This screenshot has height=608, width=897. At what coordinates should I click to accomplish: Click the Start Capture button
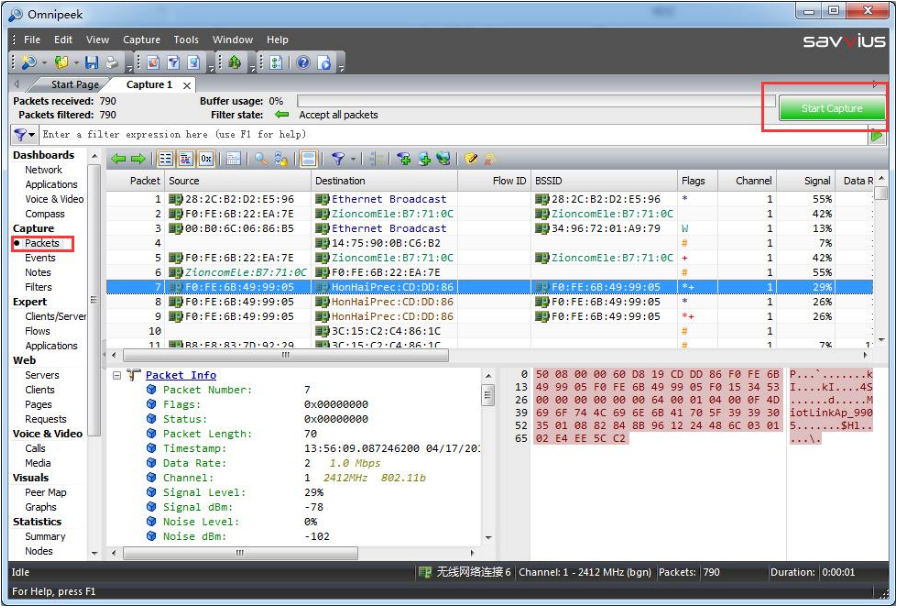coord(831,108)
